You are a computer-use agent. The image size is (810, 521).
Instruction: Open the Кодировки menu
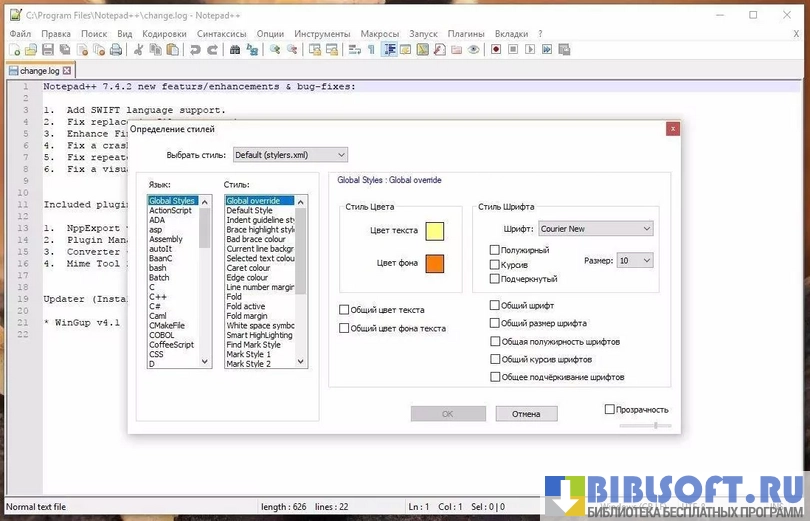pos(164,33)
